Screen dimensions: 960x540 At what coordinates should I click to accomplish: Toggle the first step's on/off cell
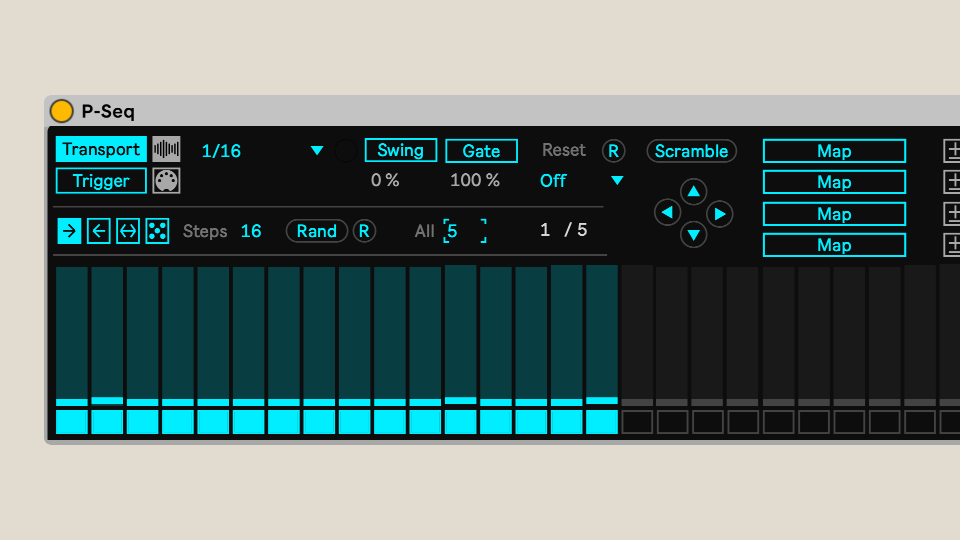[x=71, y=421]
